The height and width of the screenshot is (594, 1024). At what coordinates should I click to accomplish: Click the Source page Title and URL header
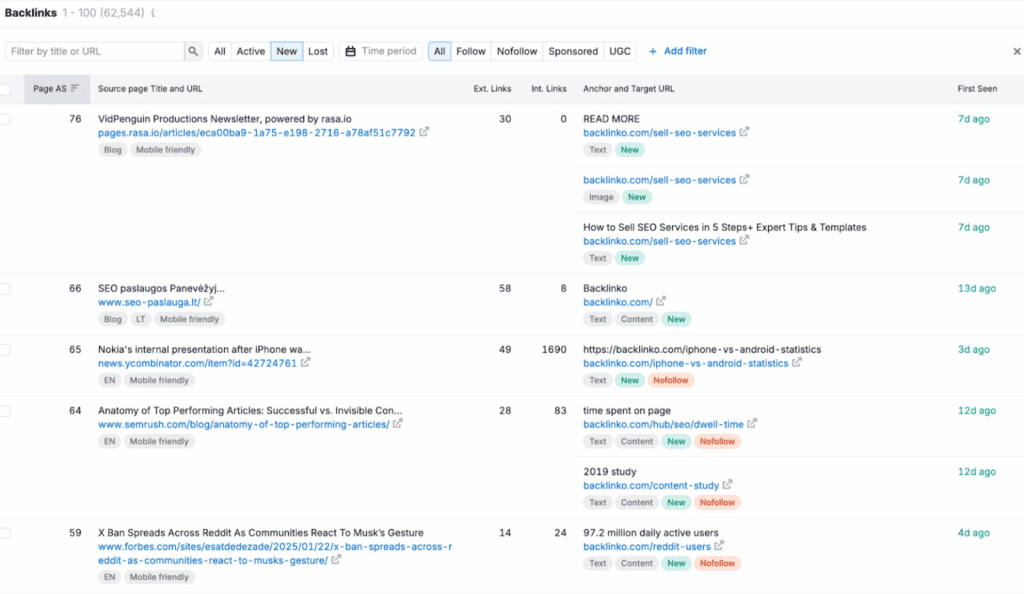150,89
